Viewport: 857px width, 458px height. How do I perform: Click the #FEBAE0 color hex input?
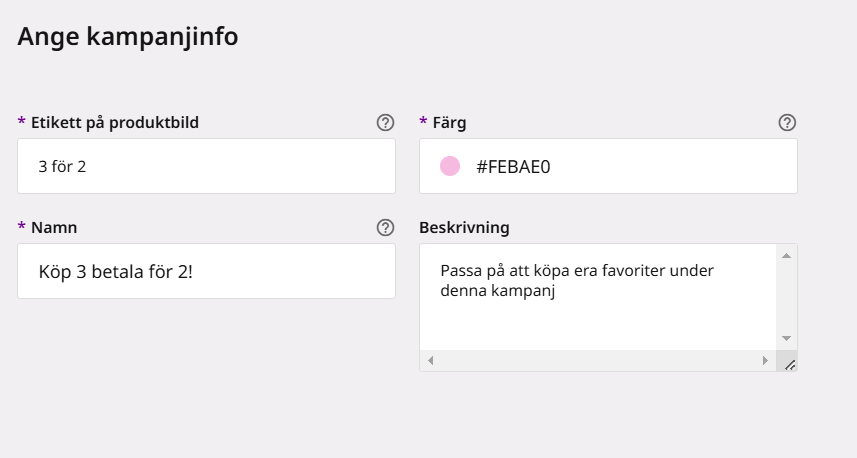(608, 166)
